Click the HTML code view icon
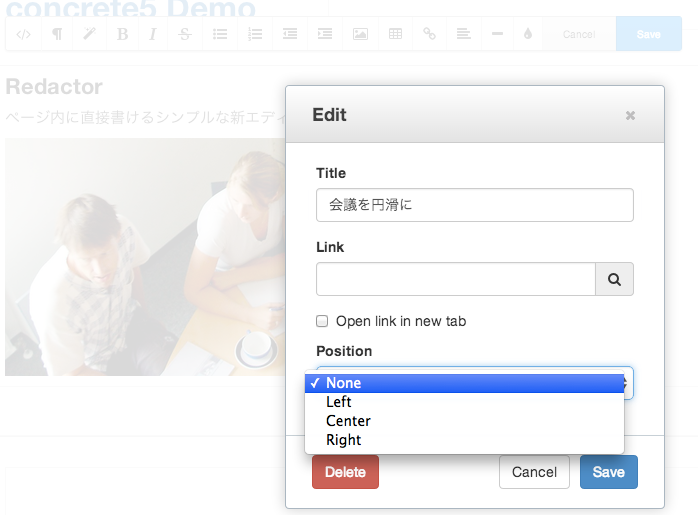The width and height of the screenshot is (698, 515). click(x=25, y=34)
